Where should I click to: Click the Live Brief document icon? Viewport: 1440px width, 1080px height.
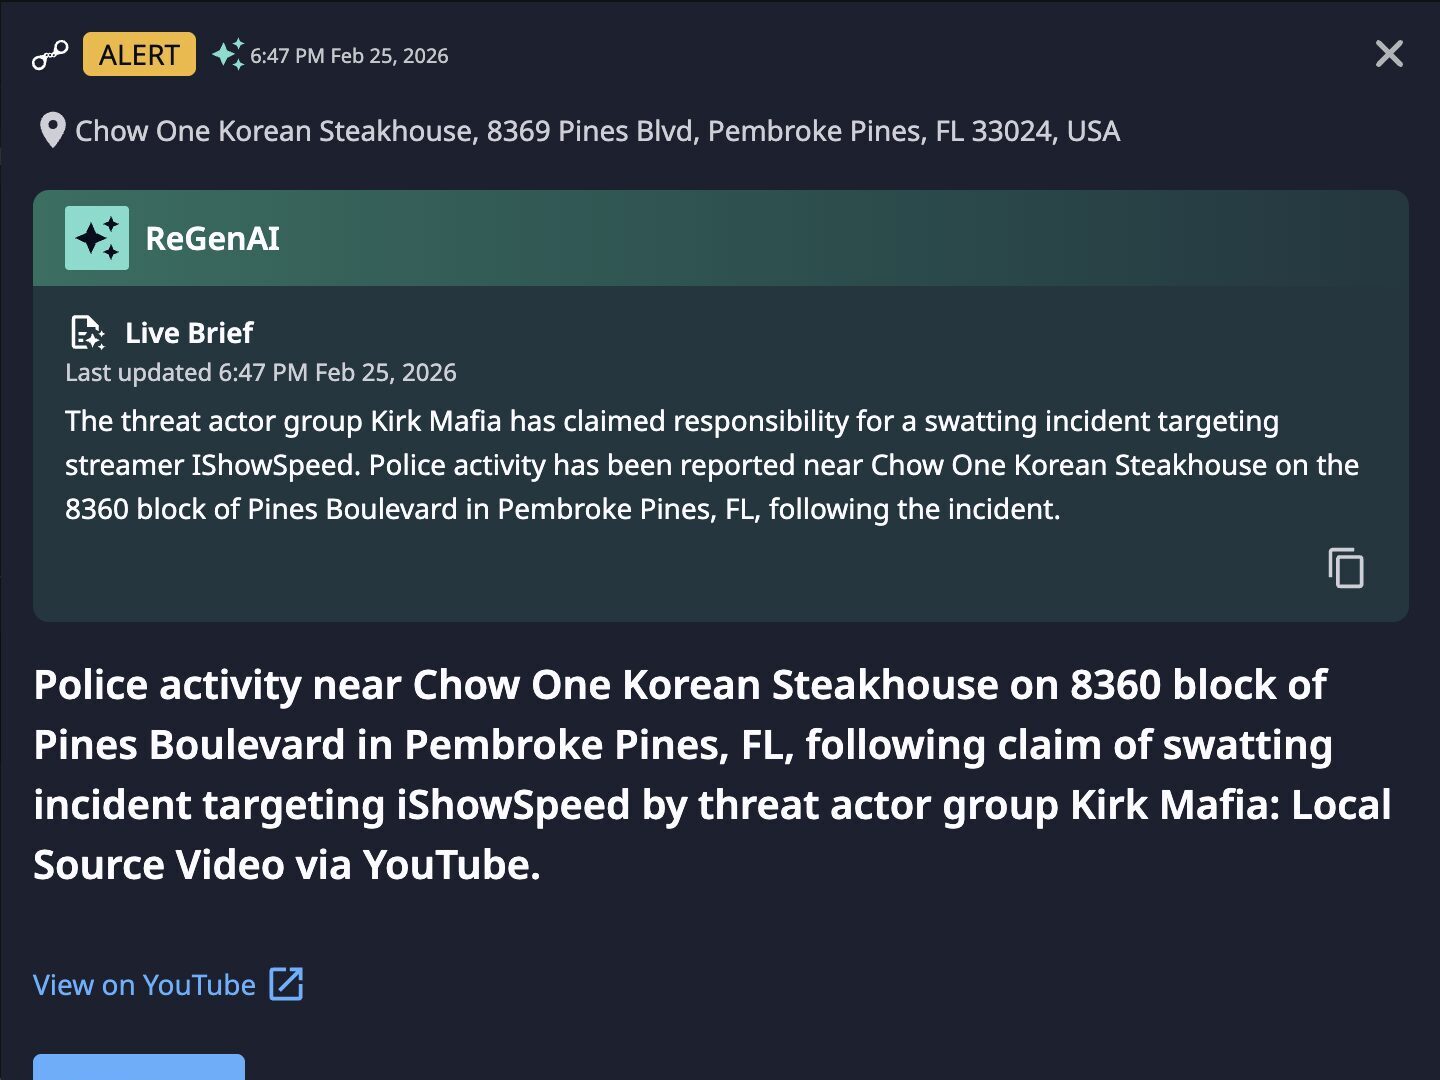(87, 332)
